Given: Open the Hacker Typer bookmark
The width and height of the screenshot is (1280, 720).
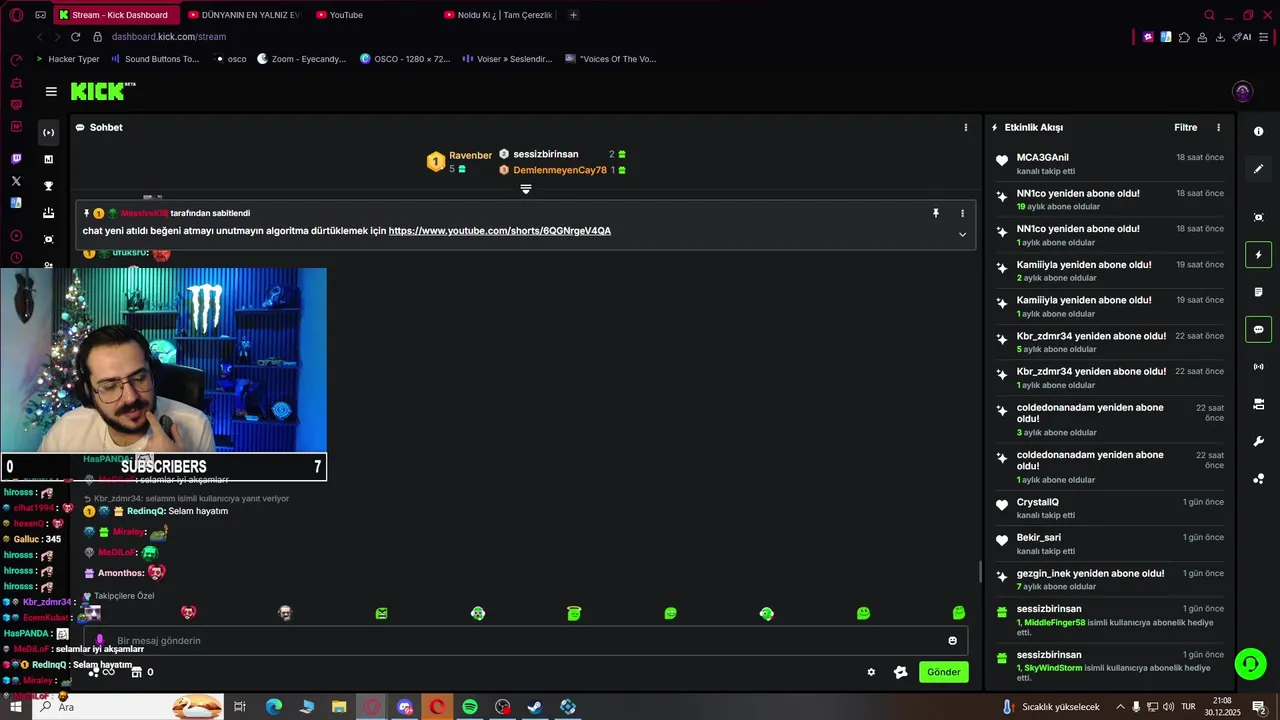Looking at the screenshot, I should (x=67, y=59).
